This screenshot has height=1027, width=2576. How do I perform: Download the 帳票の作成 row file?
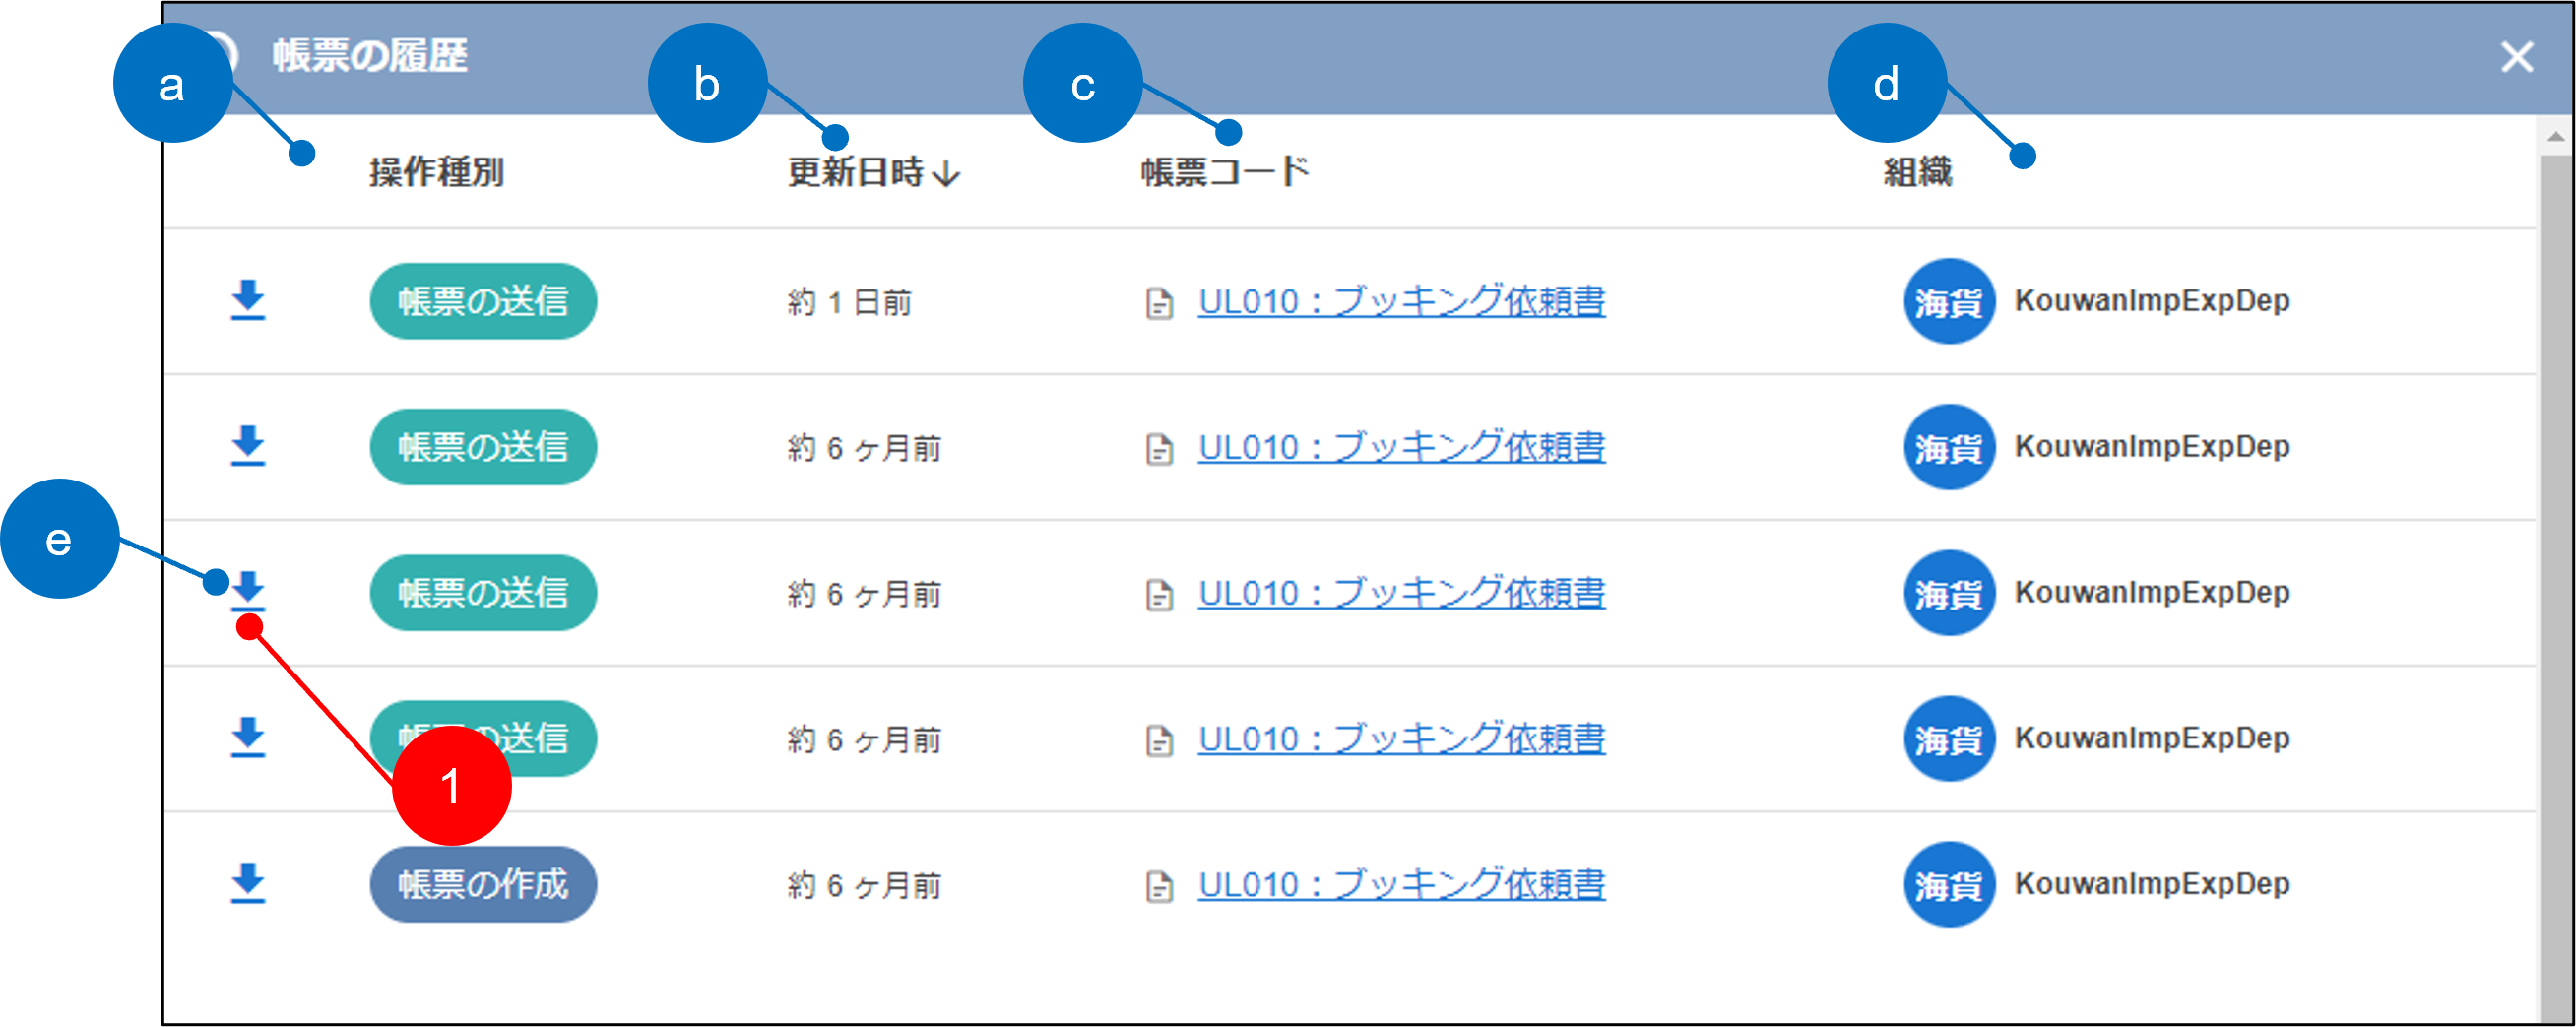coord(247,883)
